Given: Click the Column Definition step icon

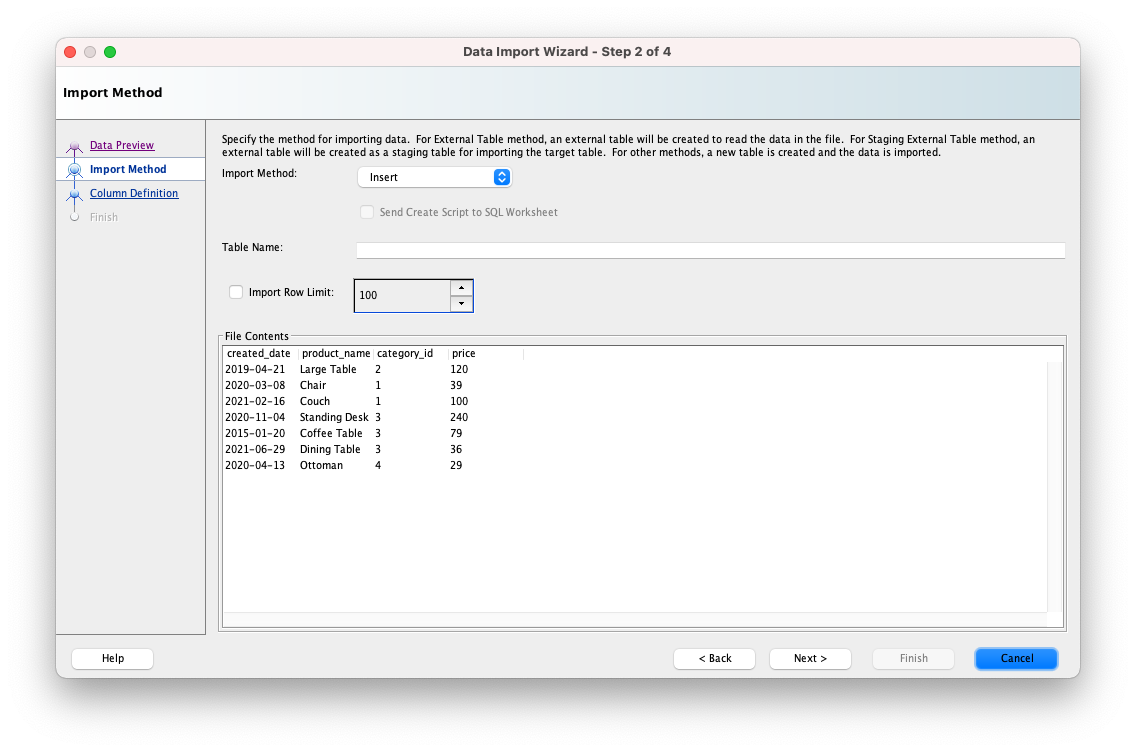Looking at the screenshot, I should (74, 194).
